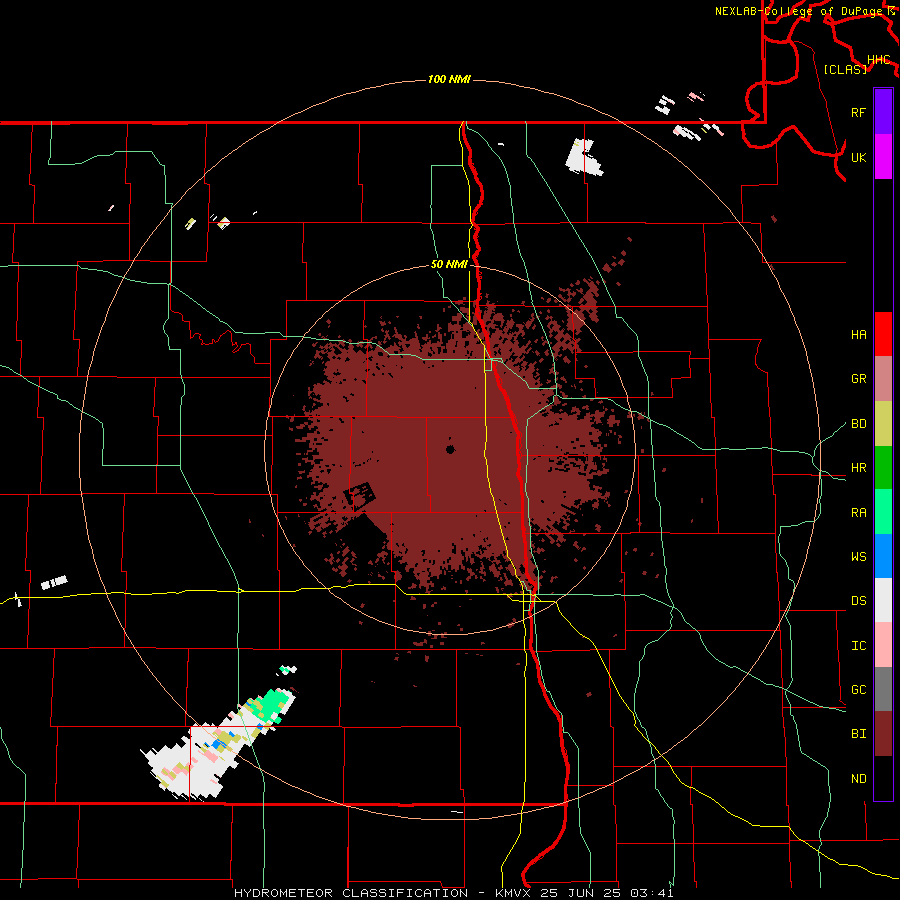Screen dimensions: 900x900
Task: Click the RA legend label
Action: point(858,513)
